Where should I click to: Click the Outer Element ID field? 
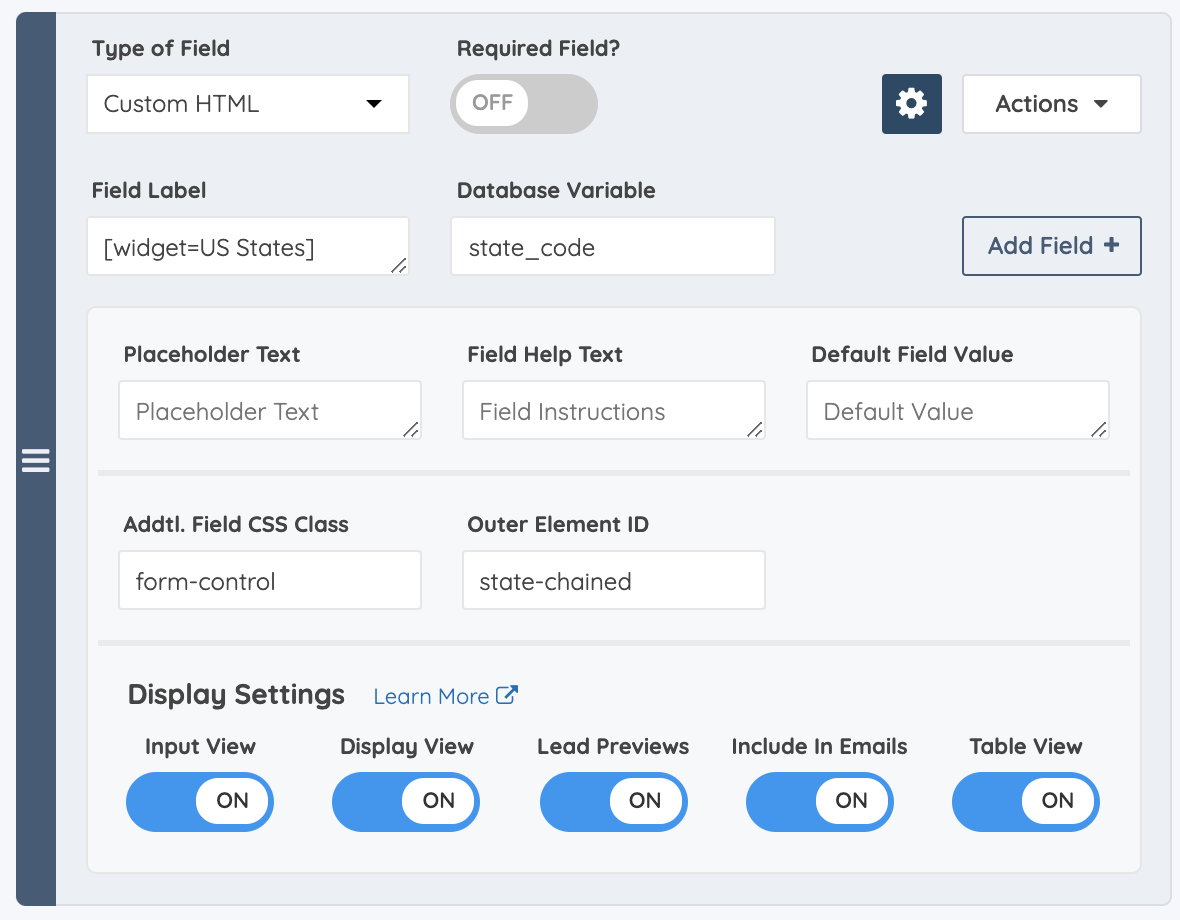[x=613, y=580]
